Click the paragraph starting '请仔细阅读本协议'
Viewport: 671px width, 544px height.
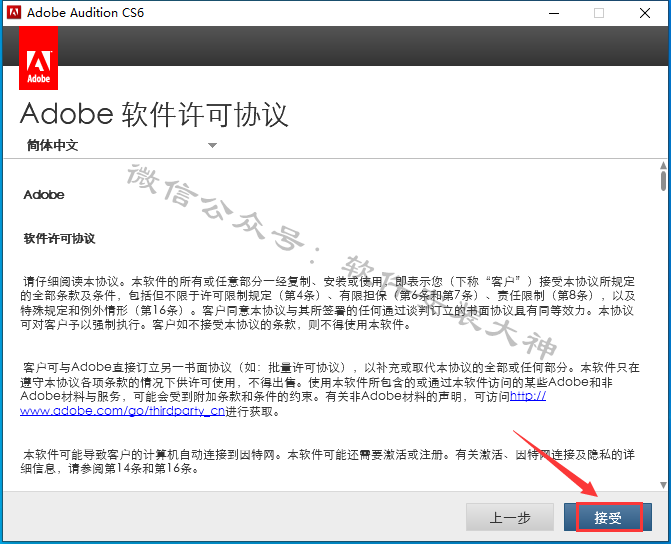(327, 303)
